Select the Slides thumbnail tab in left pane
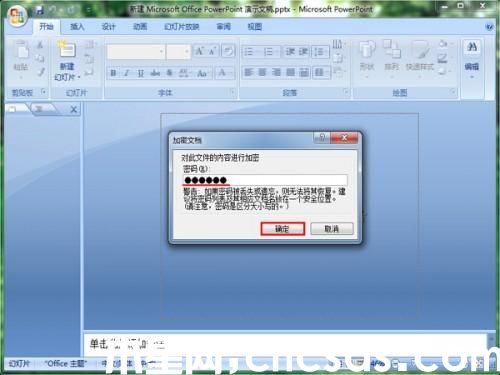500x375 pixels. (15, 109)
